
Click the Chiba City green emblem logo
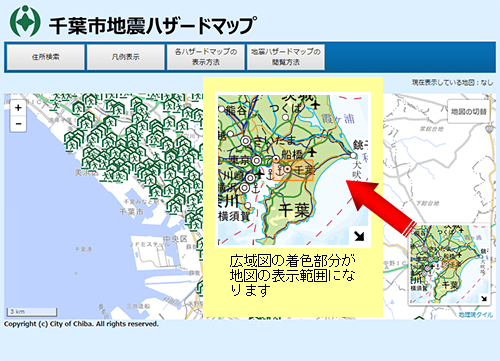tap(25, 21)
